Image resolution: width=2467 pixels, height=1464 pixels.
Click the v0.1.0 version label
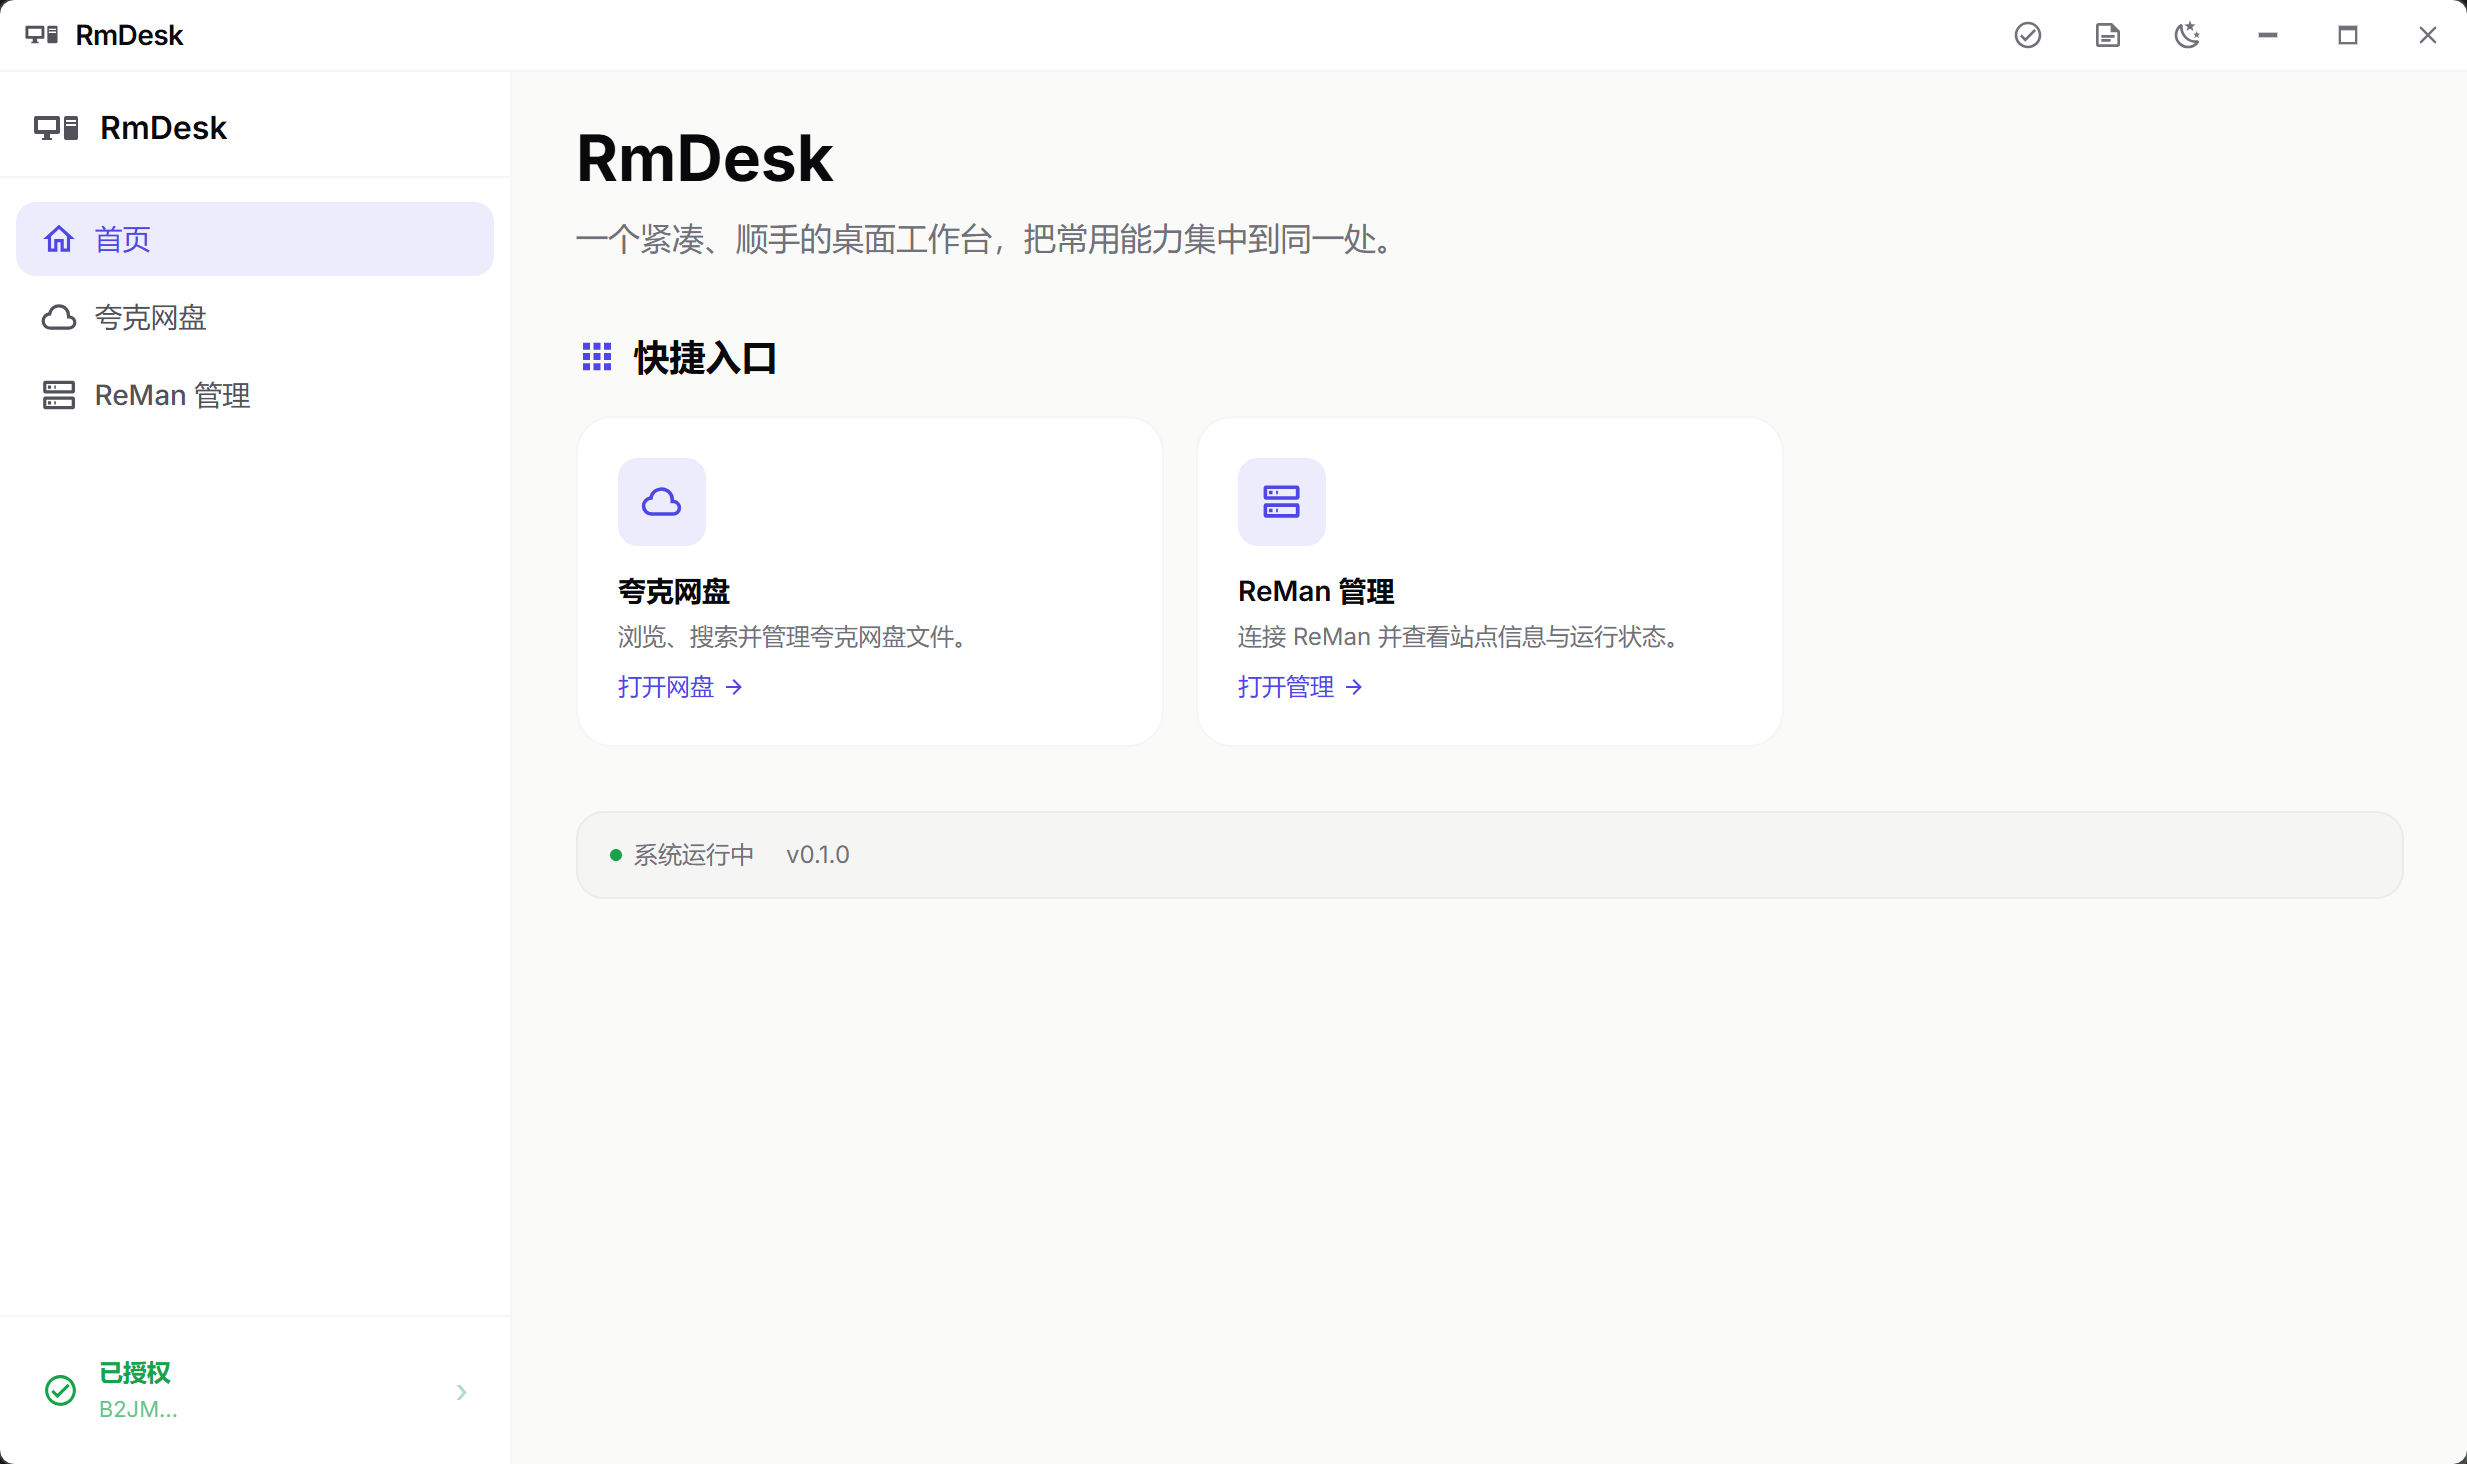[x=818, y=855]
